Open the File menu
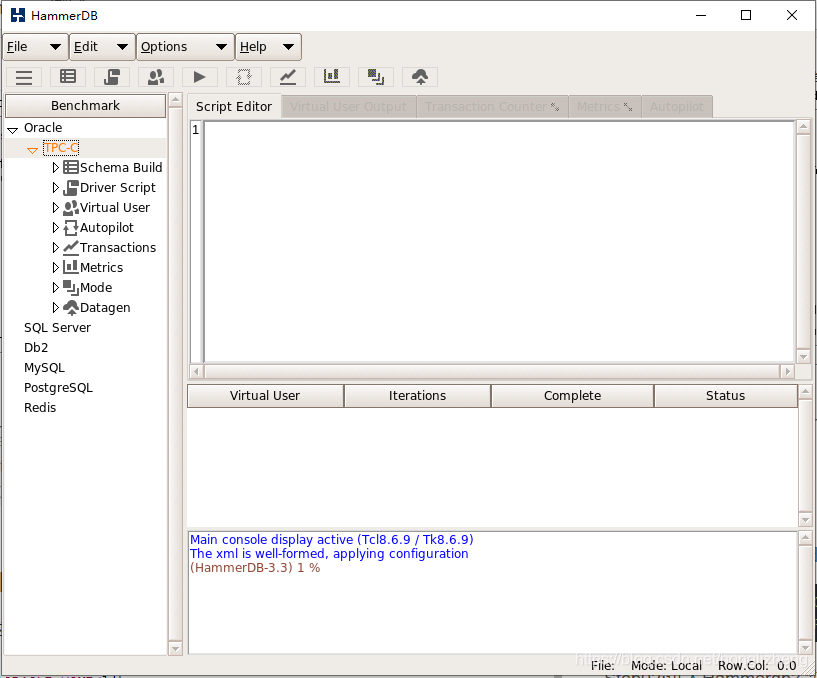The image size is (817, 678). click(35, 47)
